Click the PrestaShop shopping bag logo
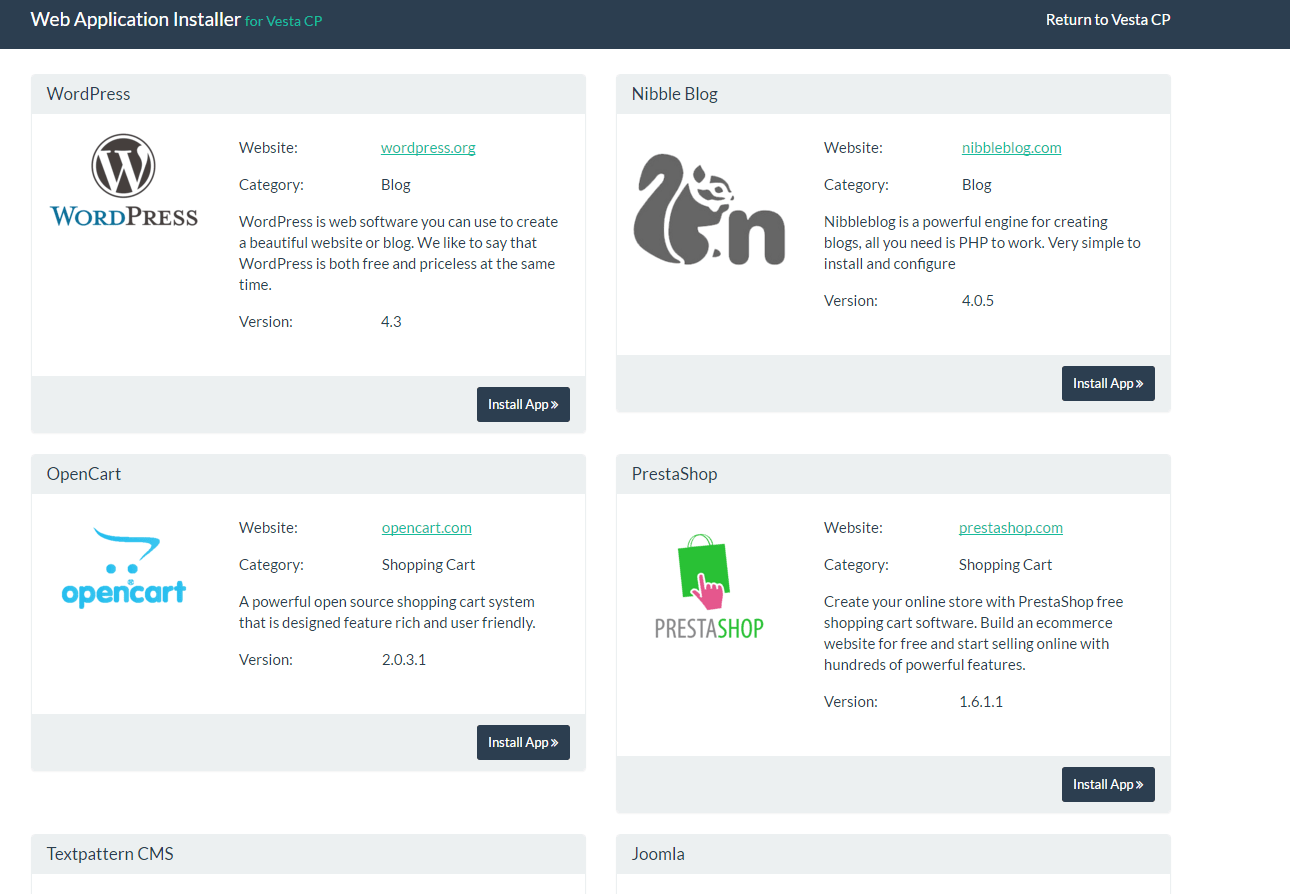This screenshot has height=894, width=1290. pyautogui.click(x=709, y=586)
